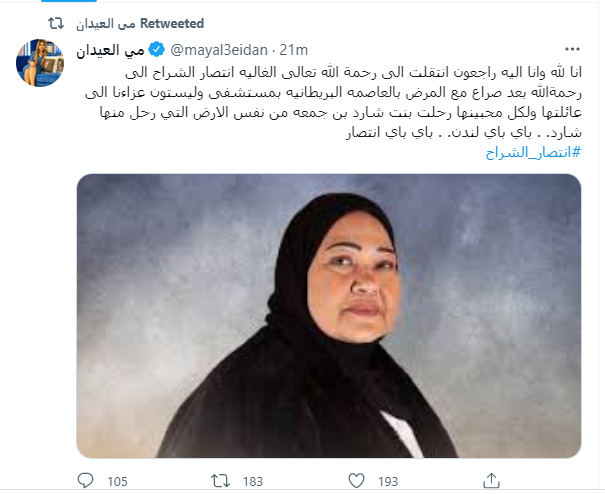This screenshot has width=605, height=494.
Task: Click the display name مي العيدان
Action: click(x=110, y=50)
